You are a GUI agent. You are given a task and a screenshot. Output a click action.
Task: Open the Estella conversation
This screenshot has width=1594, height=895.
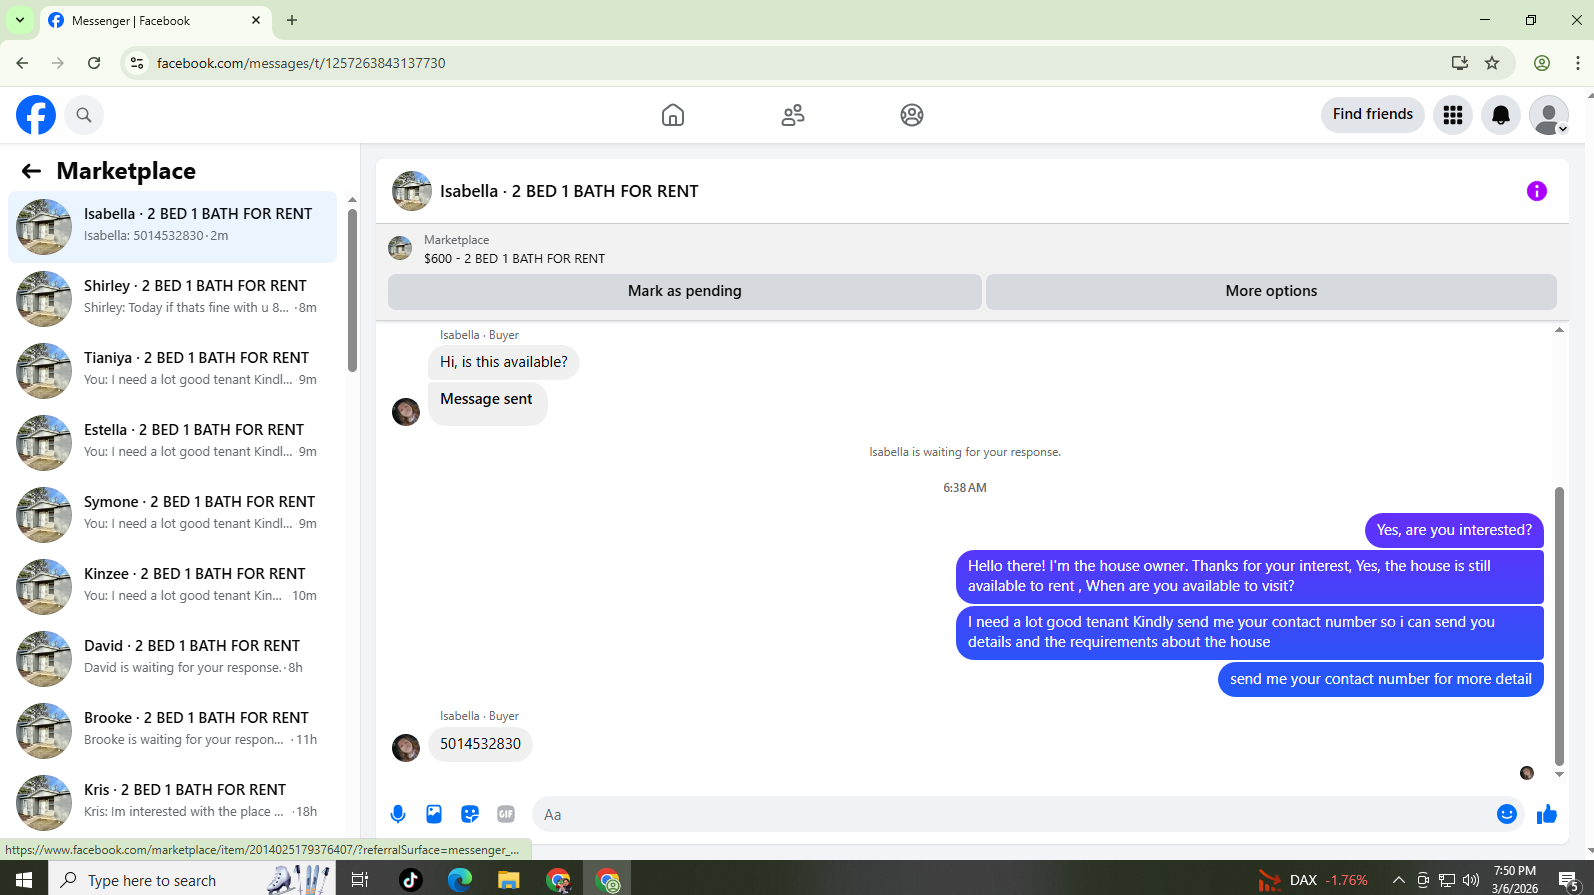pyautogui.click(x=172, y=442)
